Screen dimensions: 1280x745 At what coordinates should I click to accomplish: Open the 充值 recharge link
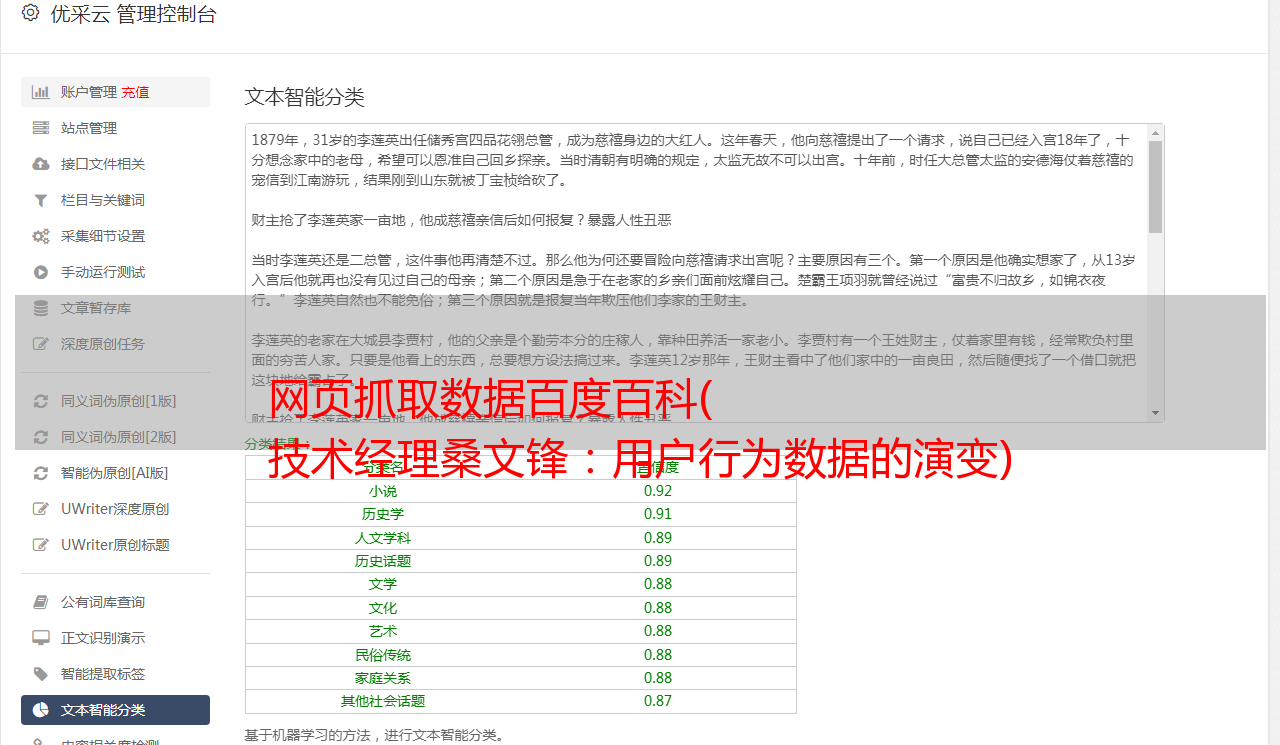[x=135, y=92]
